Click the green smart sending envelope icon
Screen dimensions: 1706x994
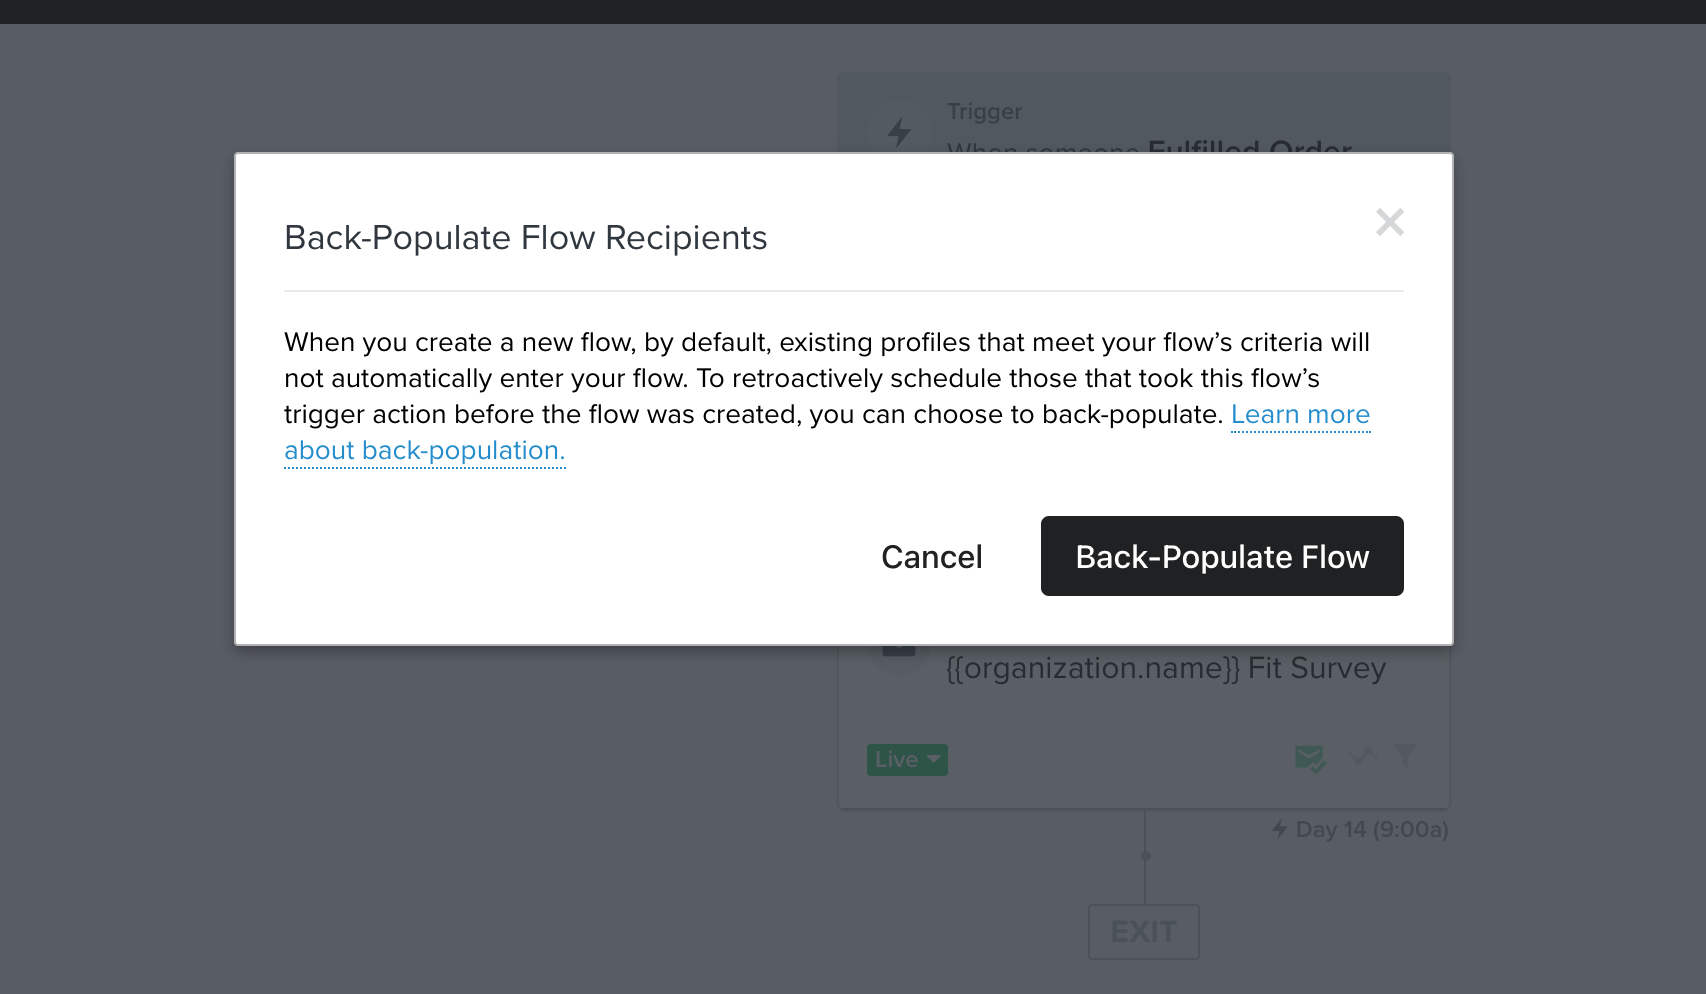click(1310, 759)
